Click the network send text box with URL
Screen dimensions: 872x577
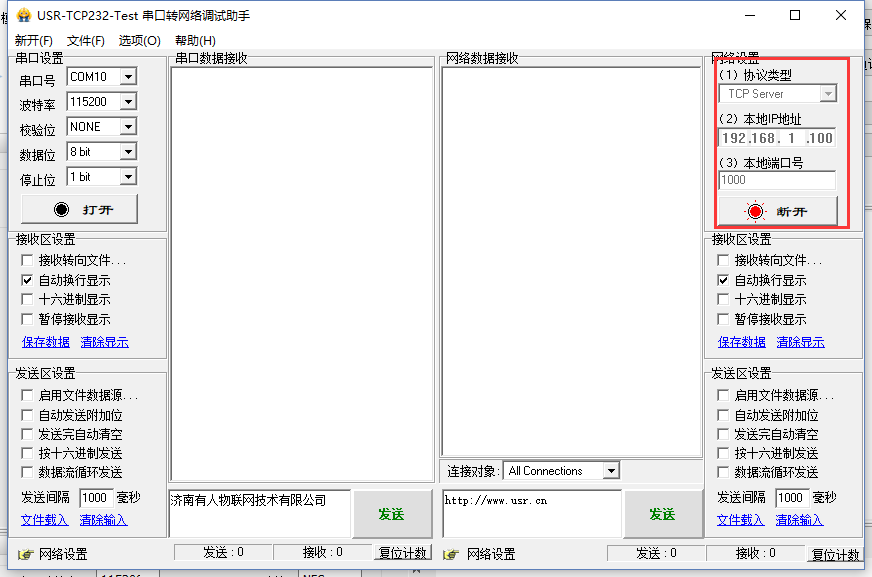pyautogui.click(x=530, y=512)
